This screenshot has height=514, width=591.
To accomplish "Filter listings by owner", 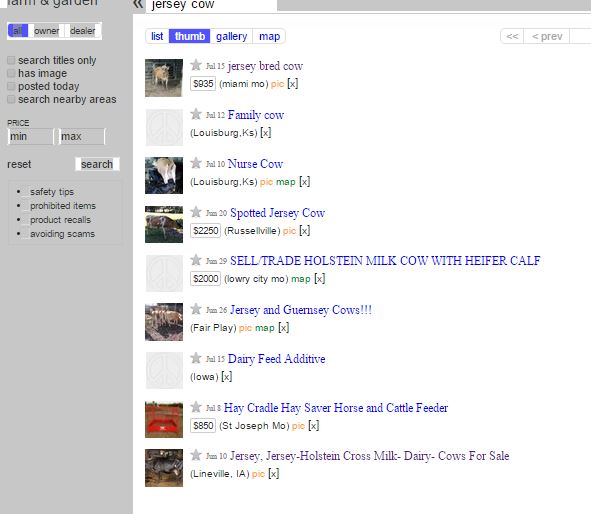I will click(x=47, y=31).
